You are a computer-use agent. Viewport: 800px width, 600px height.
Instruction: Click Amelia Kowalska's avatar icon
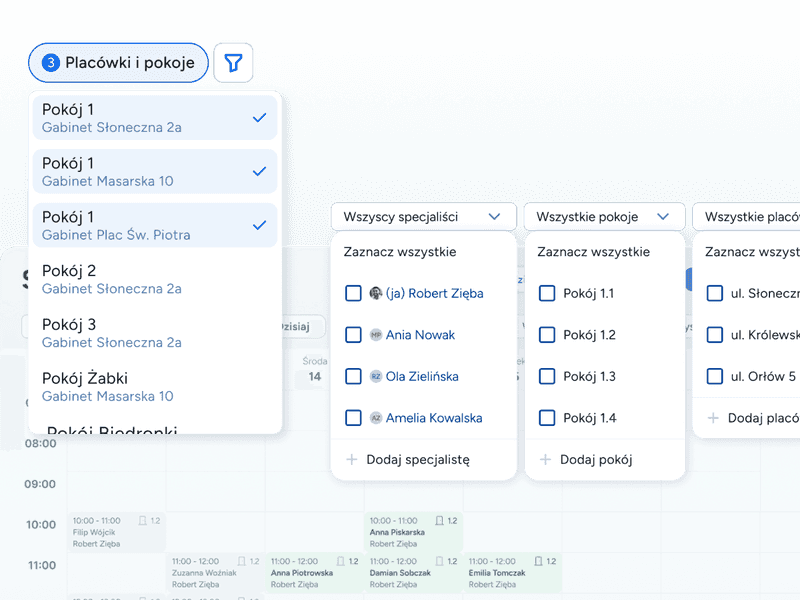tap(376, 418)
